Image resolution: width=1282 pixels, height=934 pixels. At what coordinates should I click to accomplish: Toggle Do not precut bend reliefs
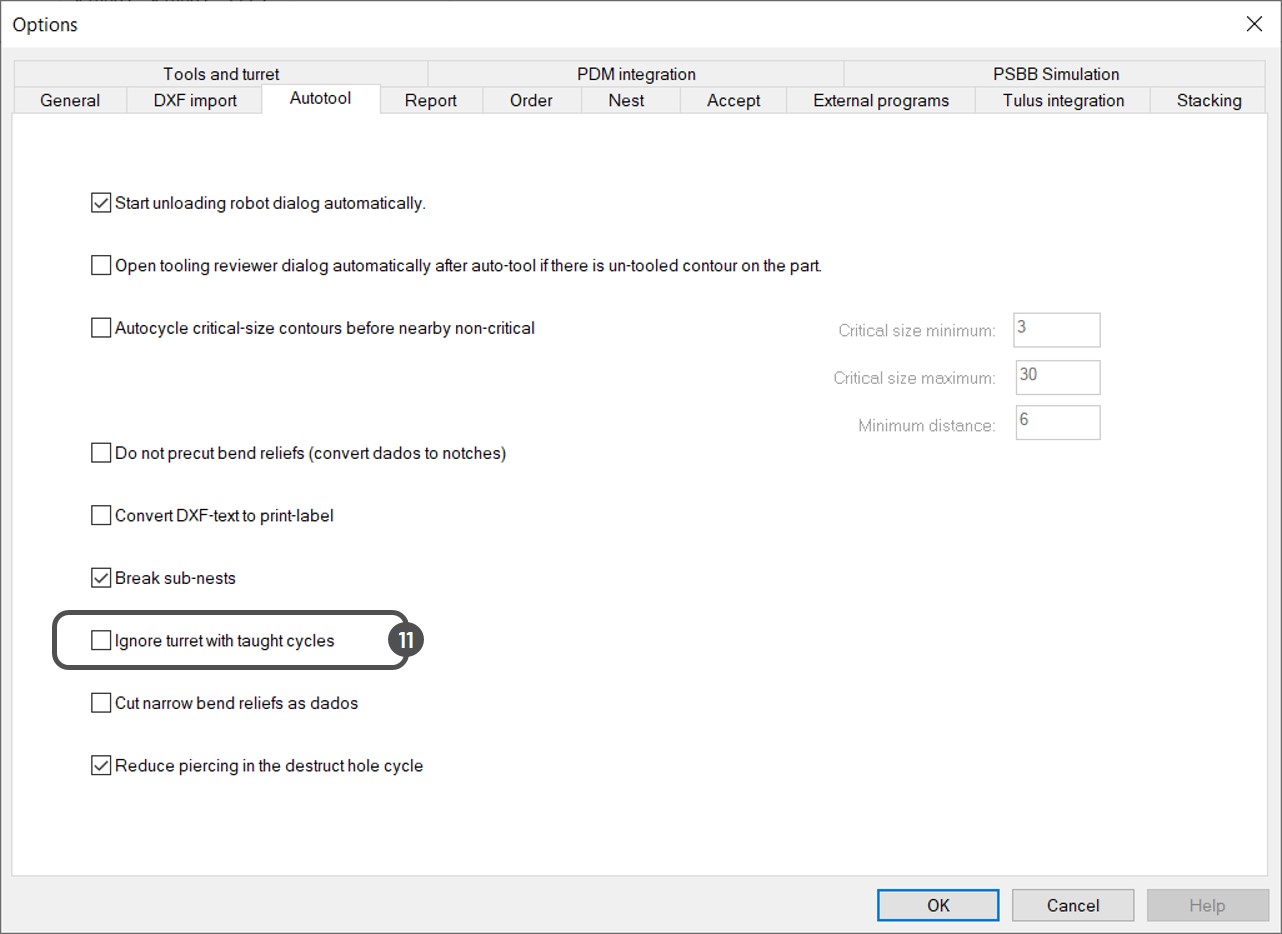click(x=101, y=453)
